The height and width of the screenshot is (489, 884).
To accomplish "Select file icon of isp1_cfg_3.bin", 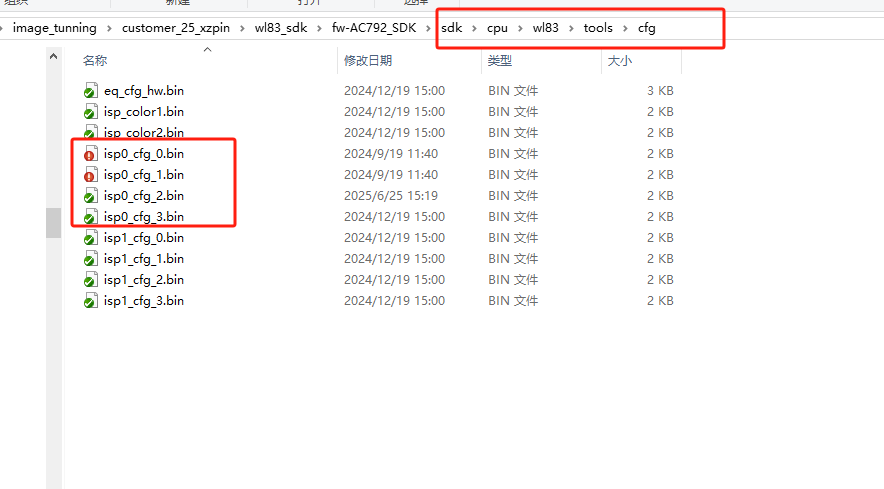I will tap(90, 301).
